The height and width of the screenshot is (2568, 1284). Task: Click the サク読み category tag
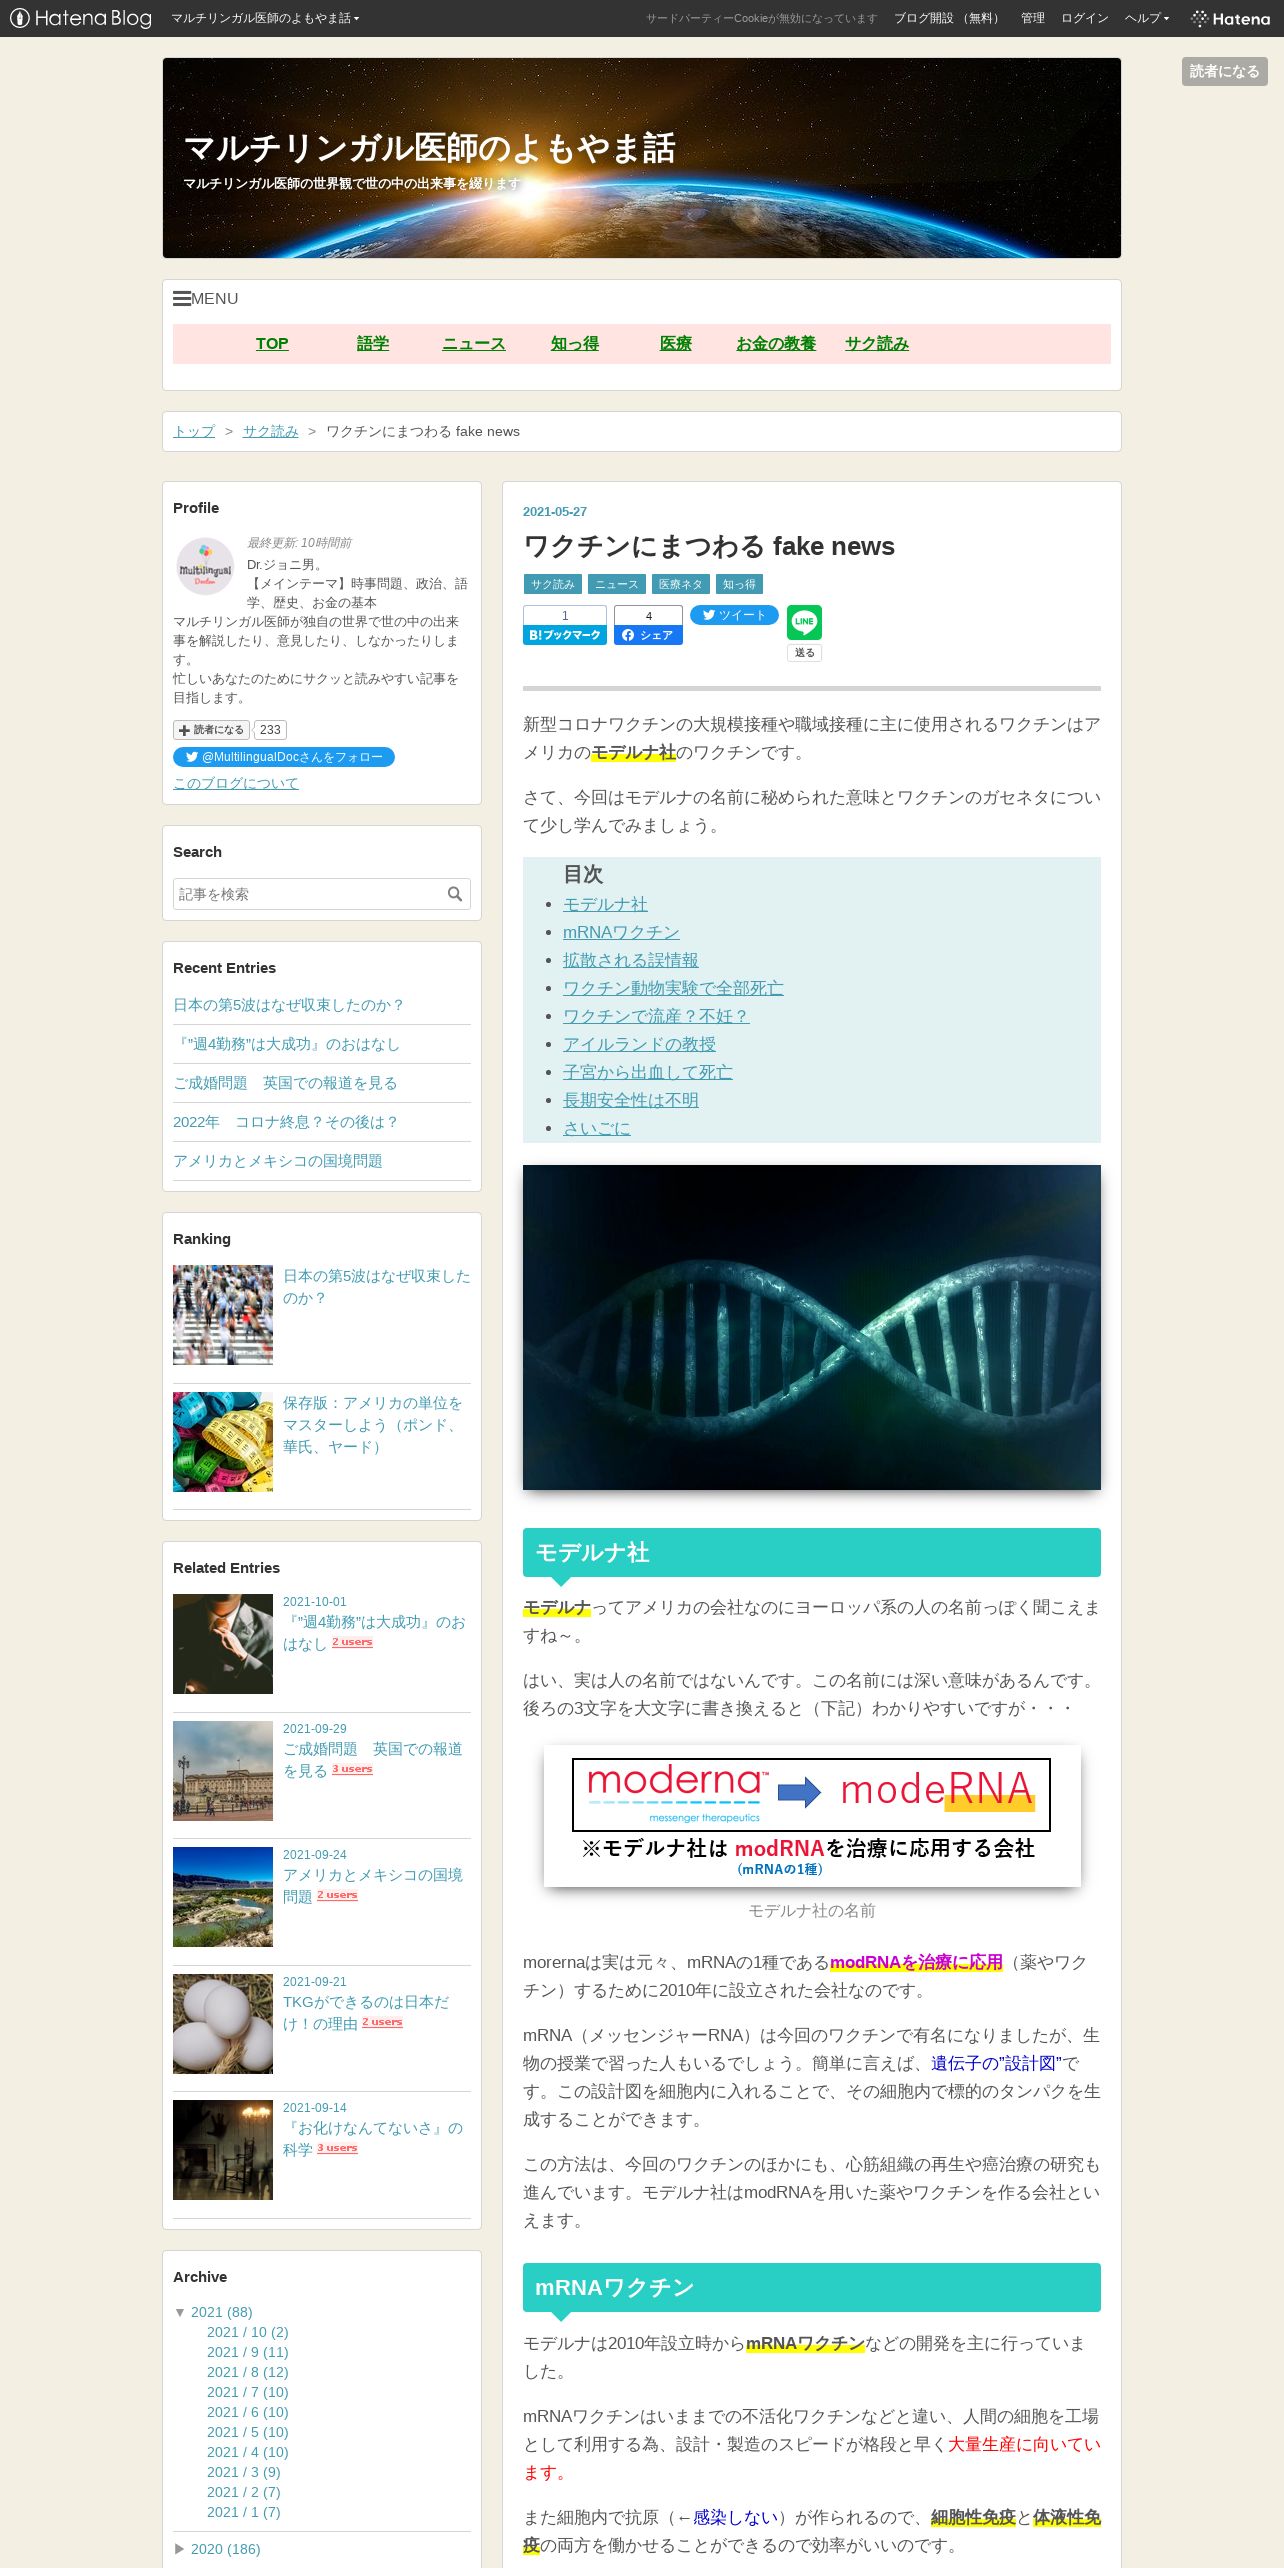(x=553, y=584)
